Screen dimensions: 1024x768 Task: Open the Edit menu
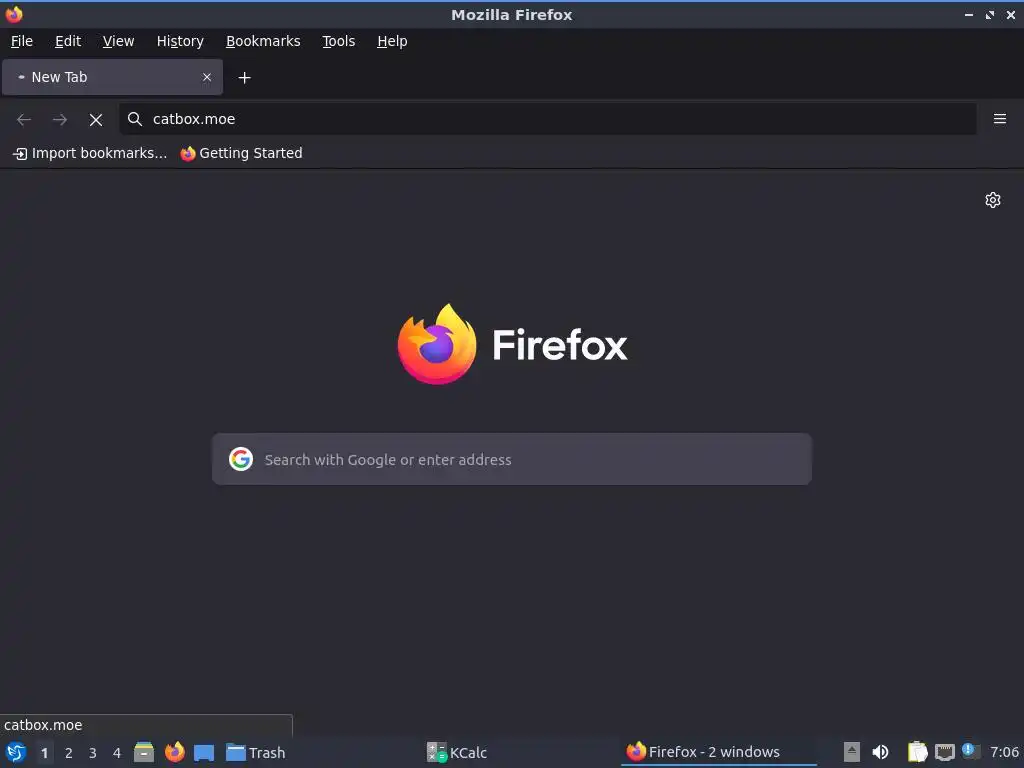tap(68, 41)
